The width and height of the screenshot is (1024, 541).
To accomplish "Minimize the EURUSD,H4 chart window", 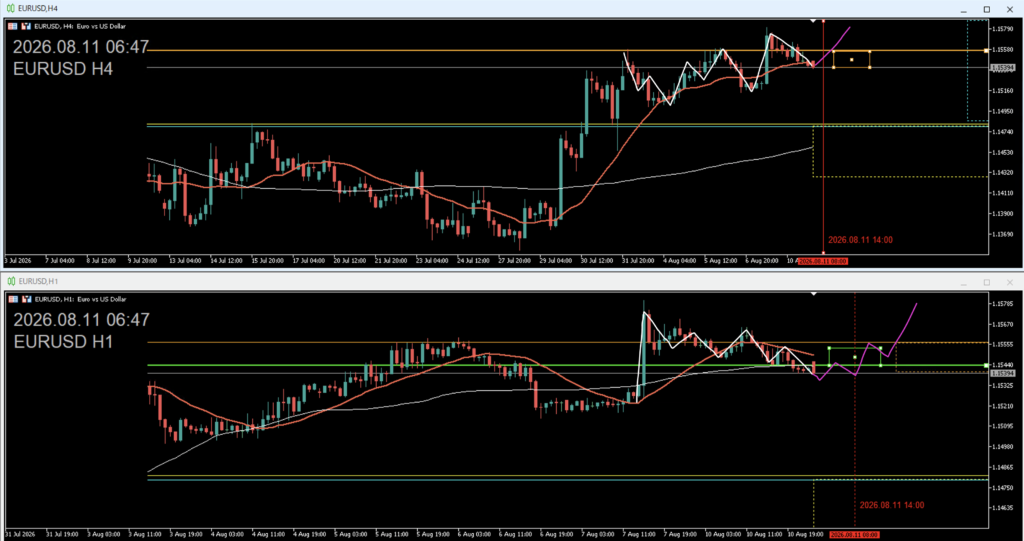I will click(x=963, y=9).
